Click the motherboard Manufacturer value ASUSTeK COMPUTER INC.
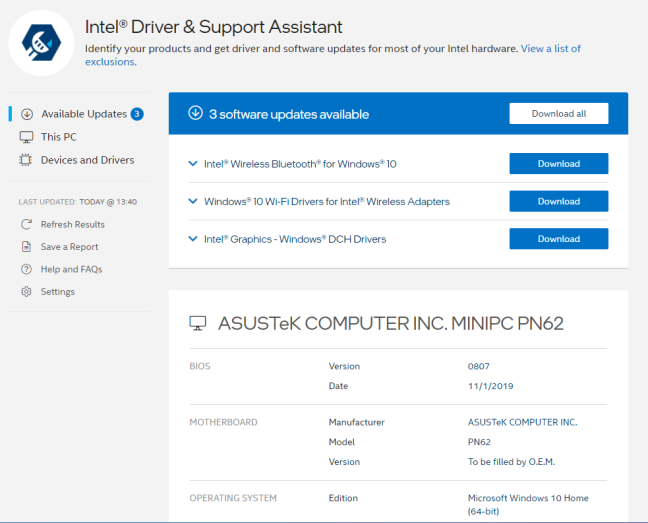This screenshot has height=523, width=648. 522,422
